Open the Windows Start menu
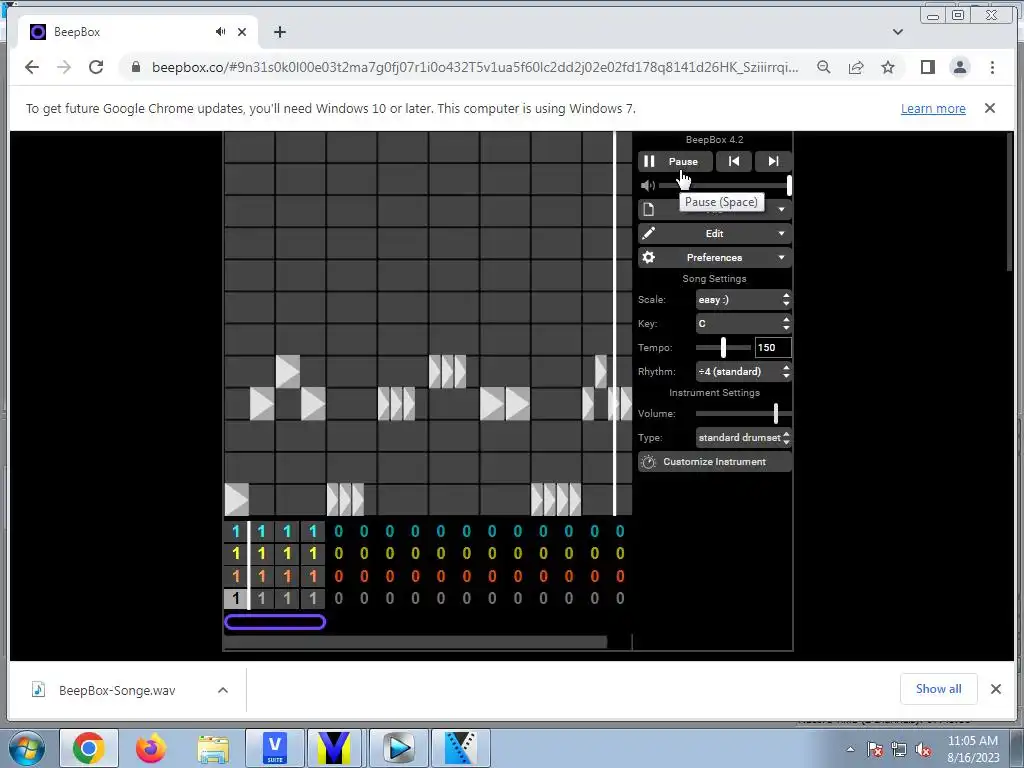This screenshot has height=768, width=1024. [26, 748]
